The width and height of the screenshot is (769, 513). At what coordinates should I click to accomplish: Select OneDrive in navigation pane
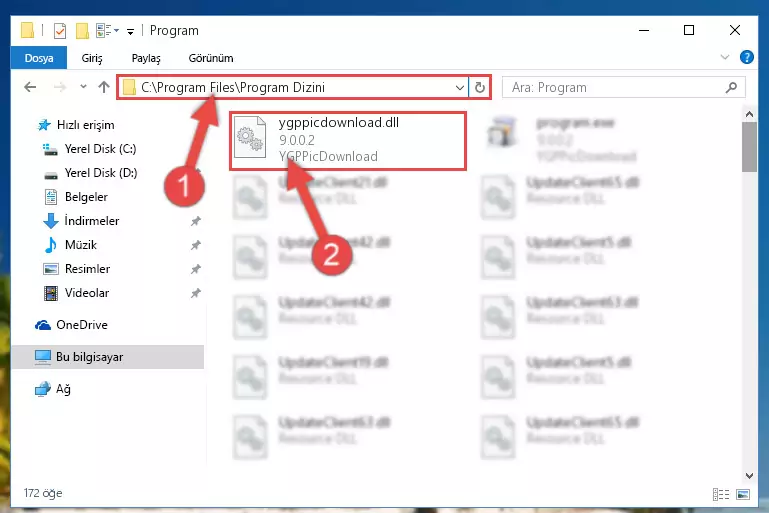(71, 325)
